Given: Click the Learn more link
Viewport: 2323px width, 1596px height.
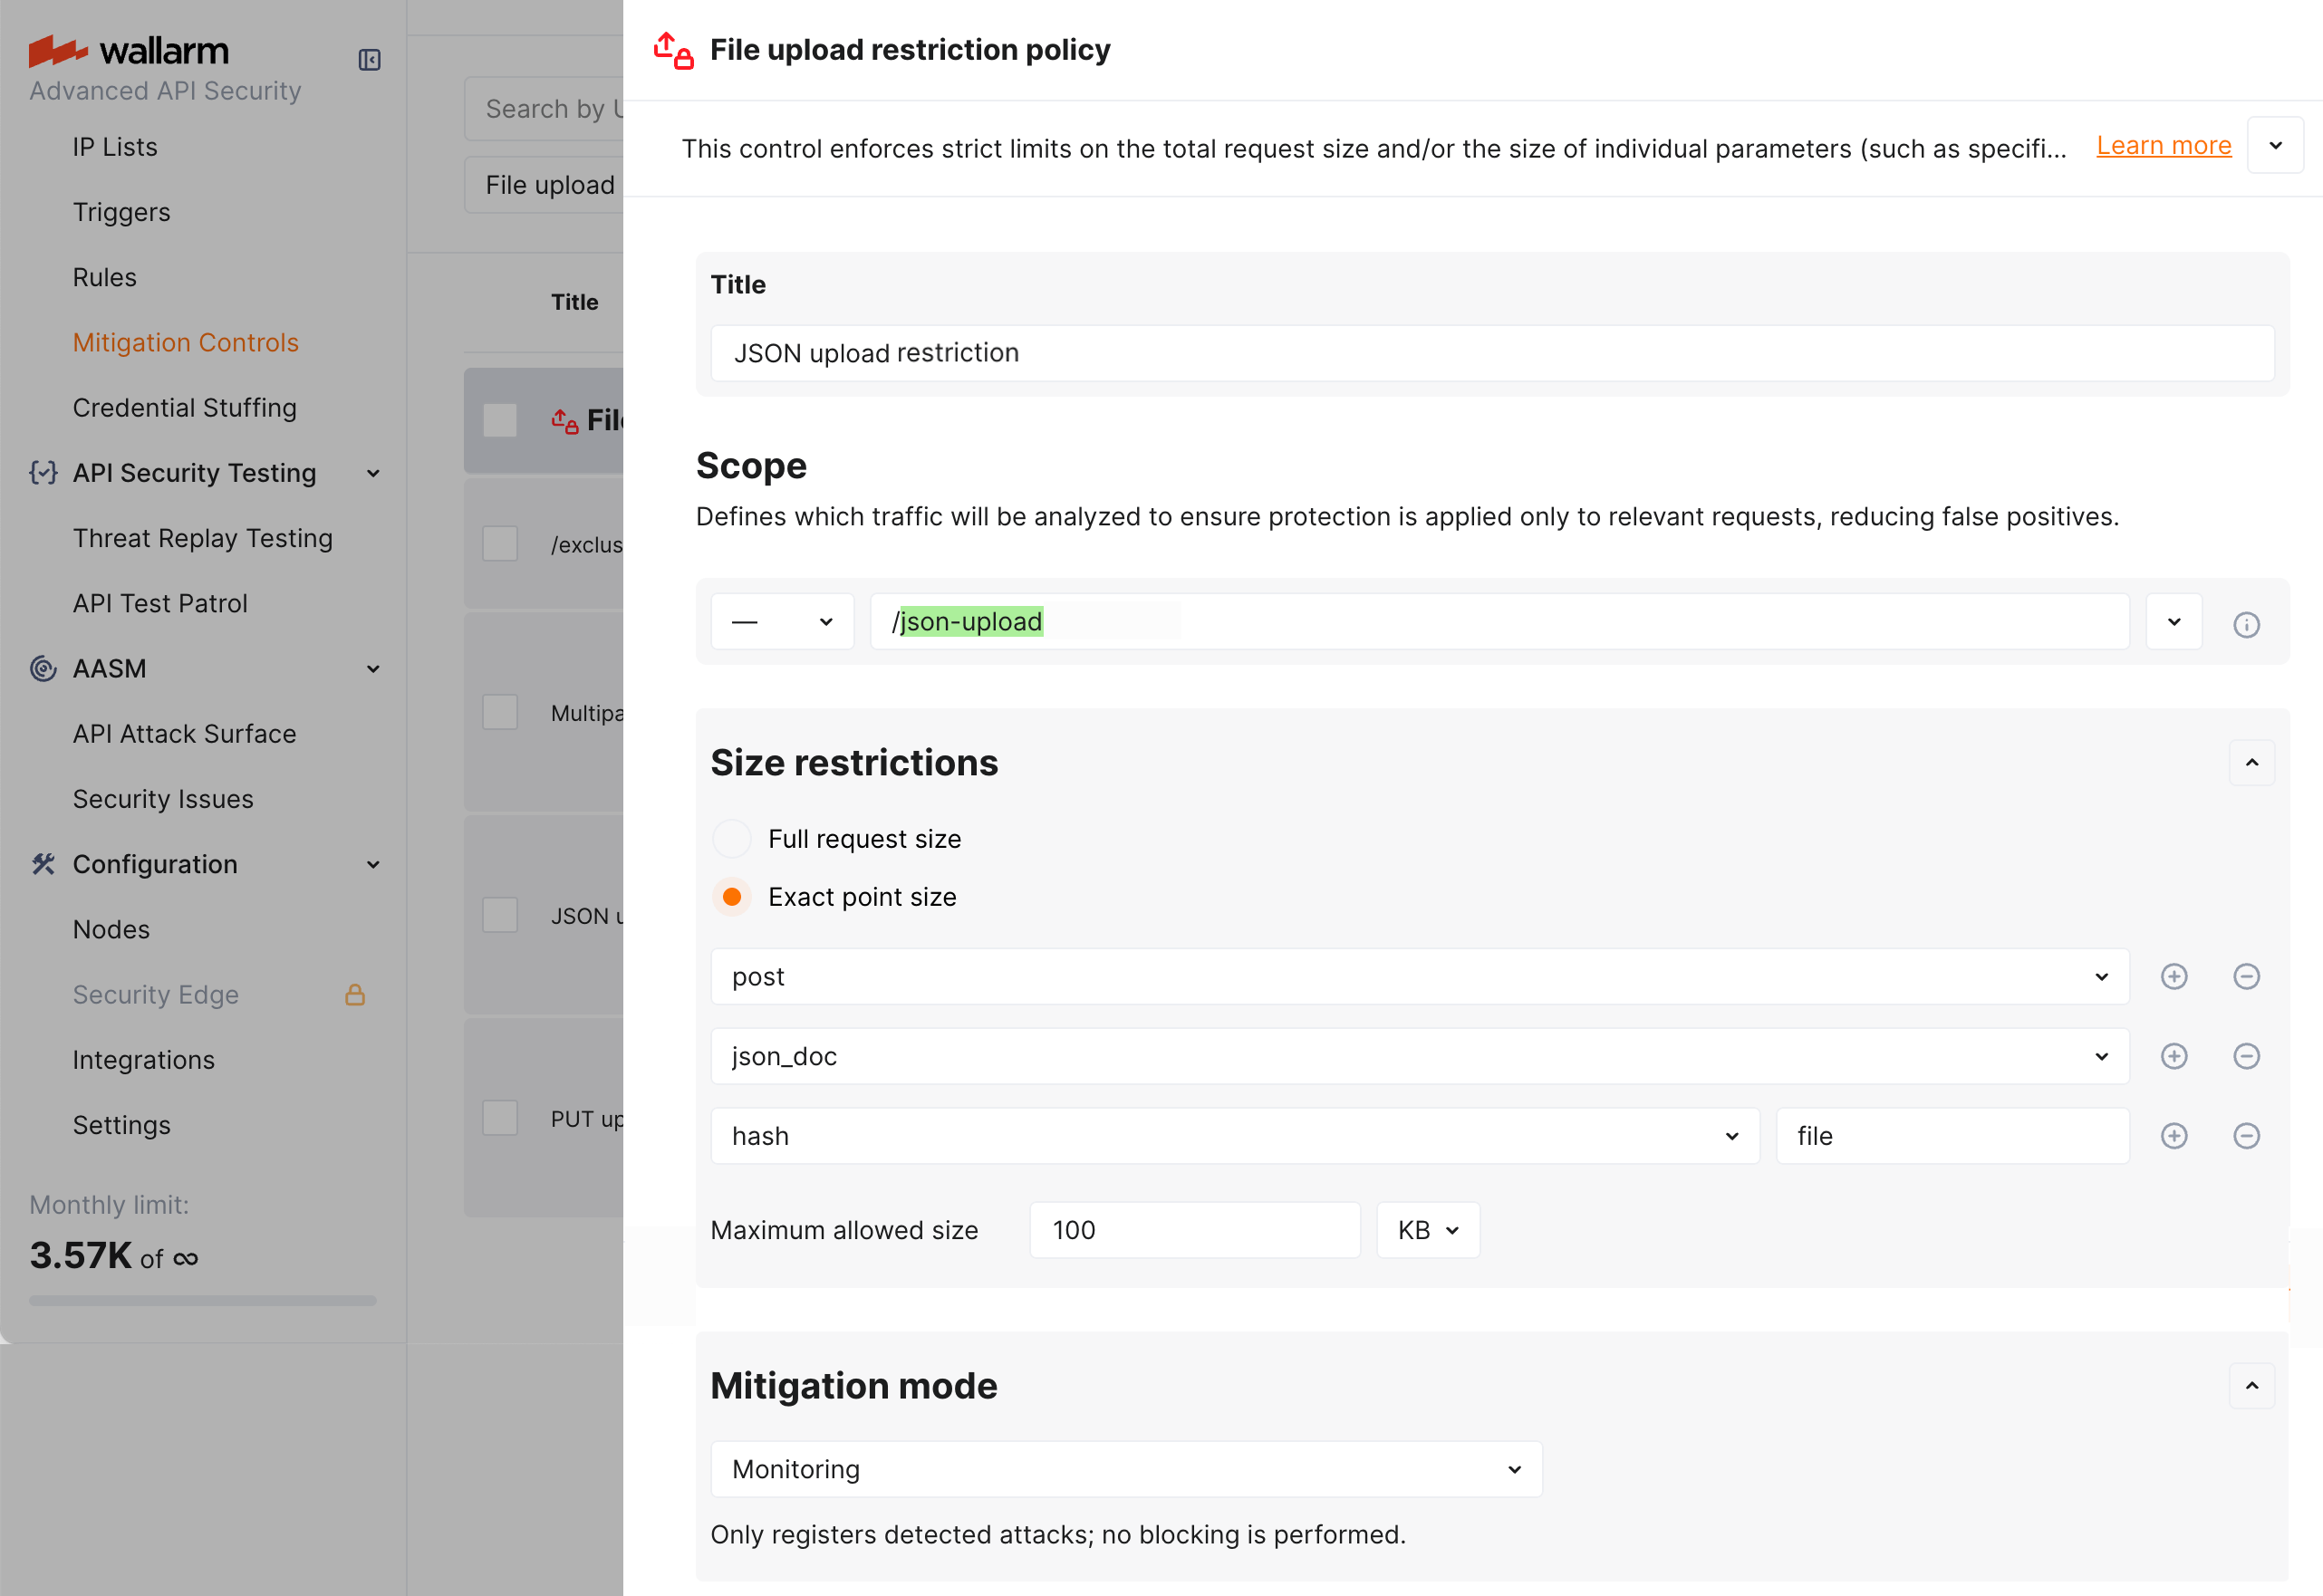Looking at the screenshot, I should coord(2163,145).
